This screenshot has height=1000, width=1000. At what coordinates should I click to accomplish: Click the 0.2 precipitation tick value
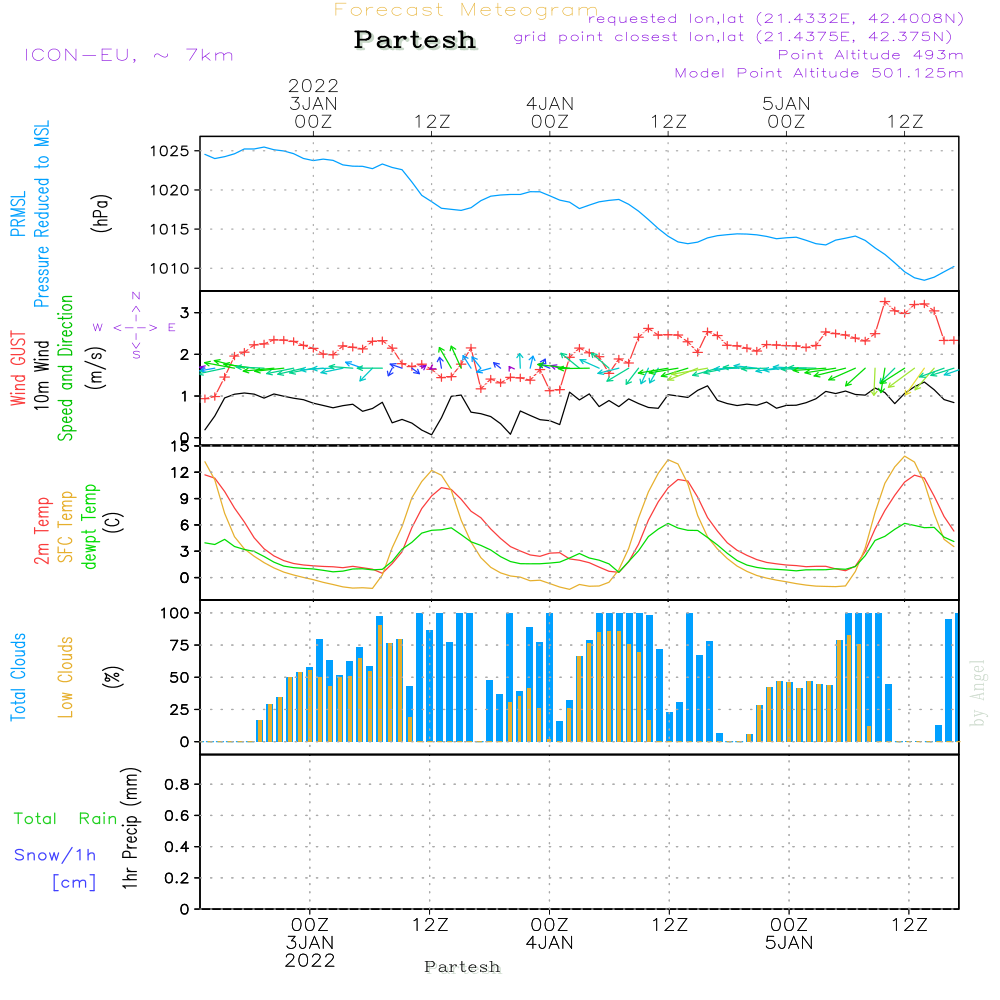[x=177, y=878]
